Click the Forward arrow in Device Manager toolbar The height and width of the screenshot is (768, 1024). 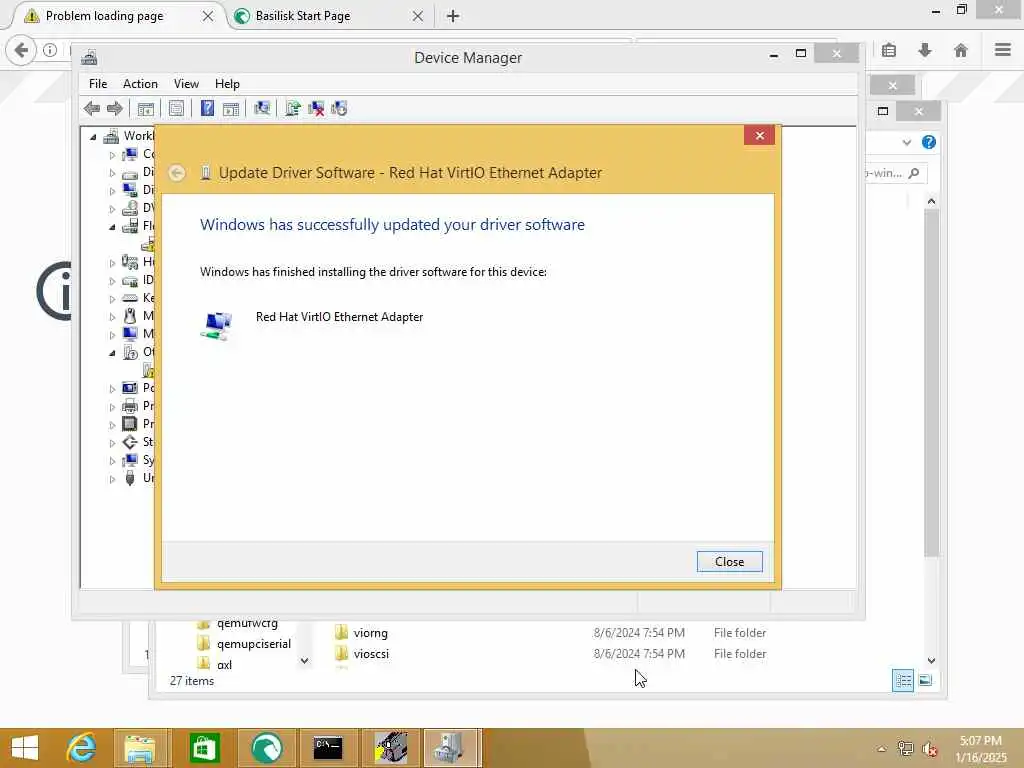tap(114, 108)
